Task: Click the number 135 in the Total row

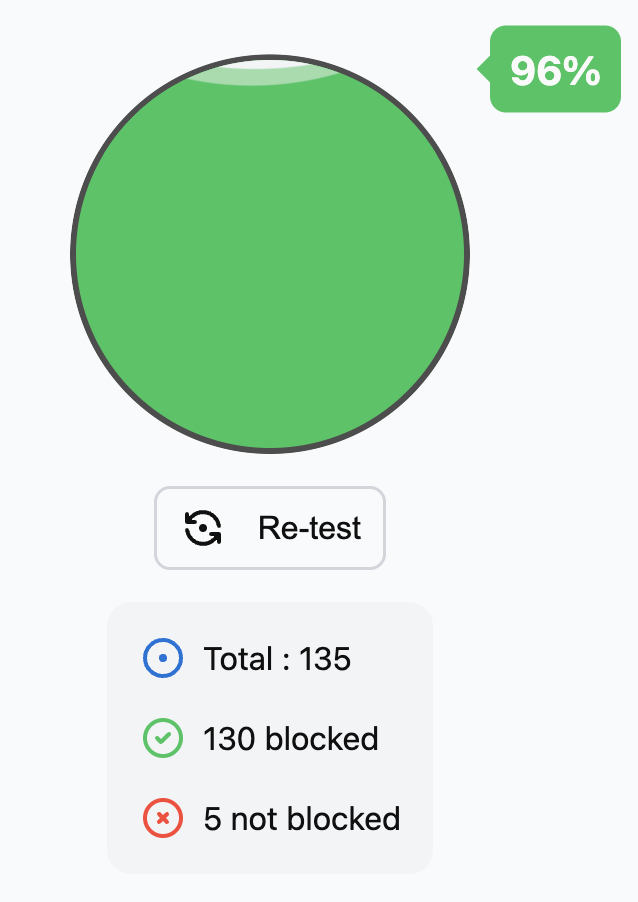Action: click(325, 659)
